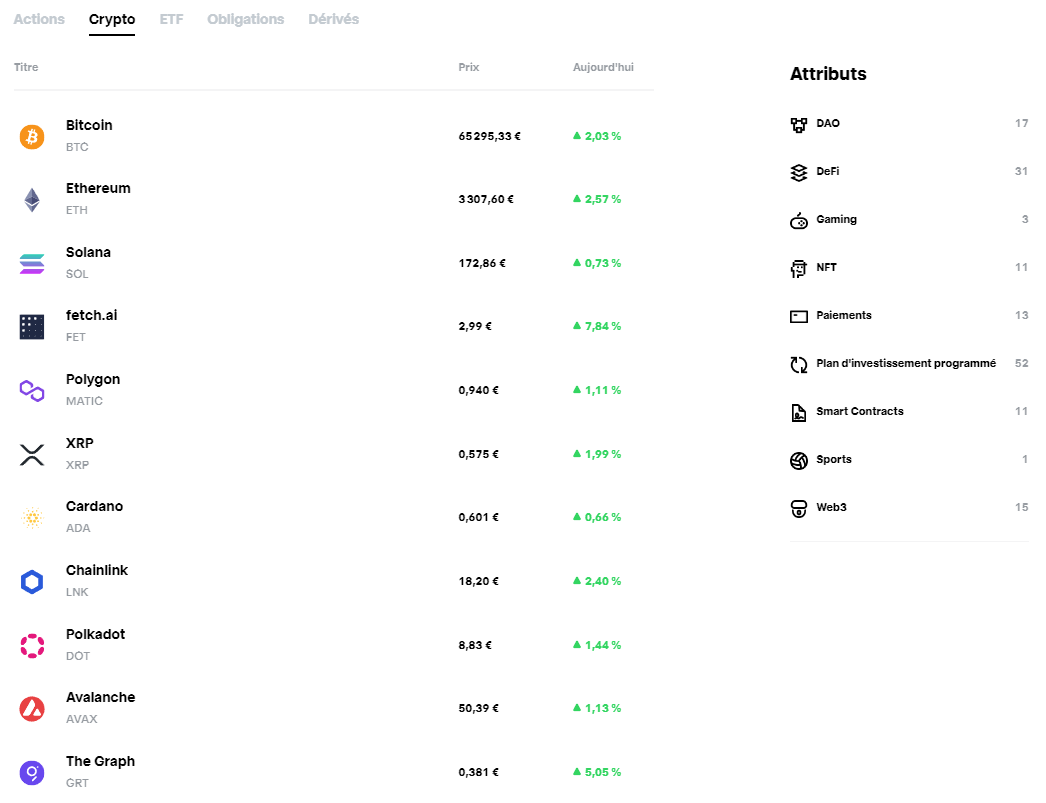Click Cardano price 0,601 €
This screenshot has height=803, width=1046.
(478, 518)
